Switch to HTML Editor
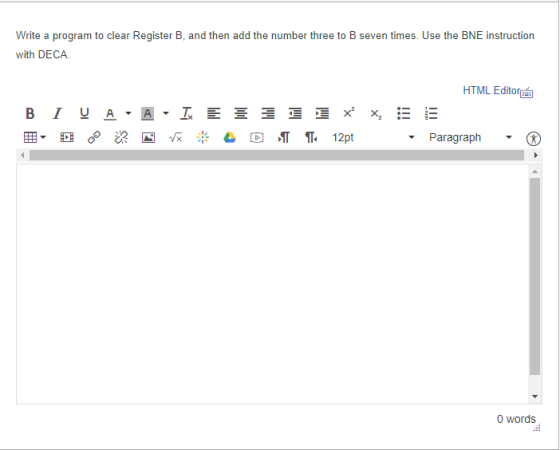560x450 pixels. (491, 91)
